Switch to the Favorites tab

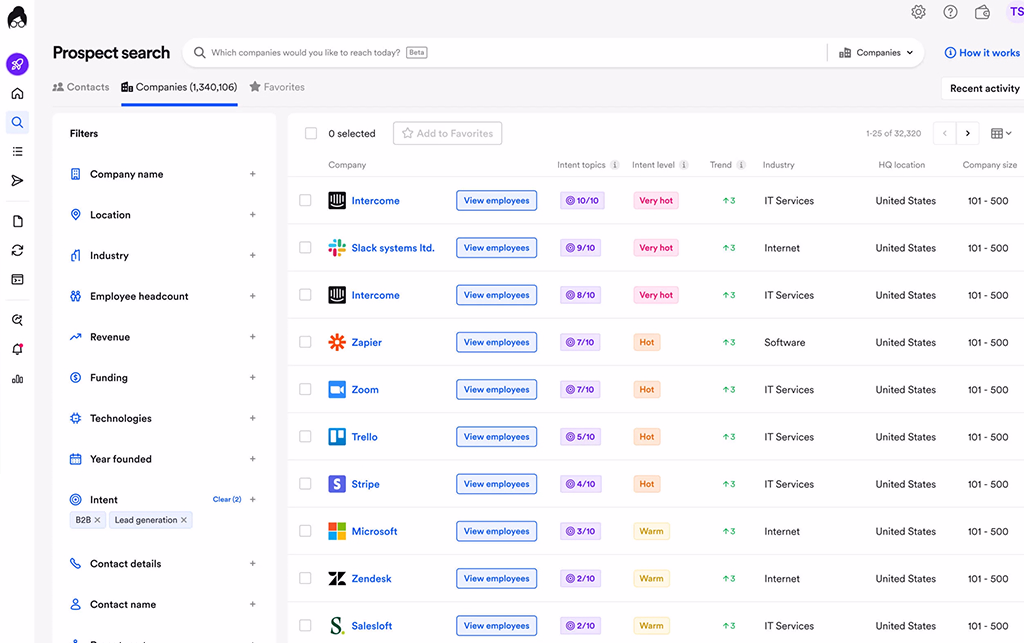click(x=277, y=87)
